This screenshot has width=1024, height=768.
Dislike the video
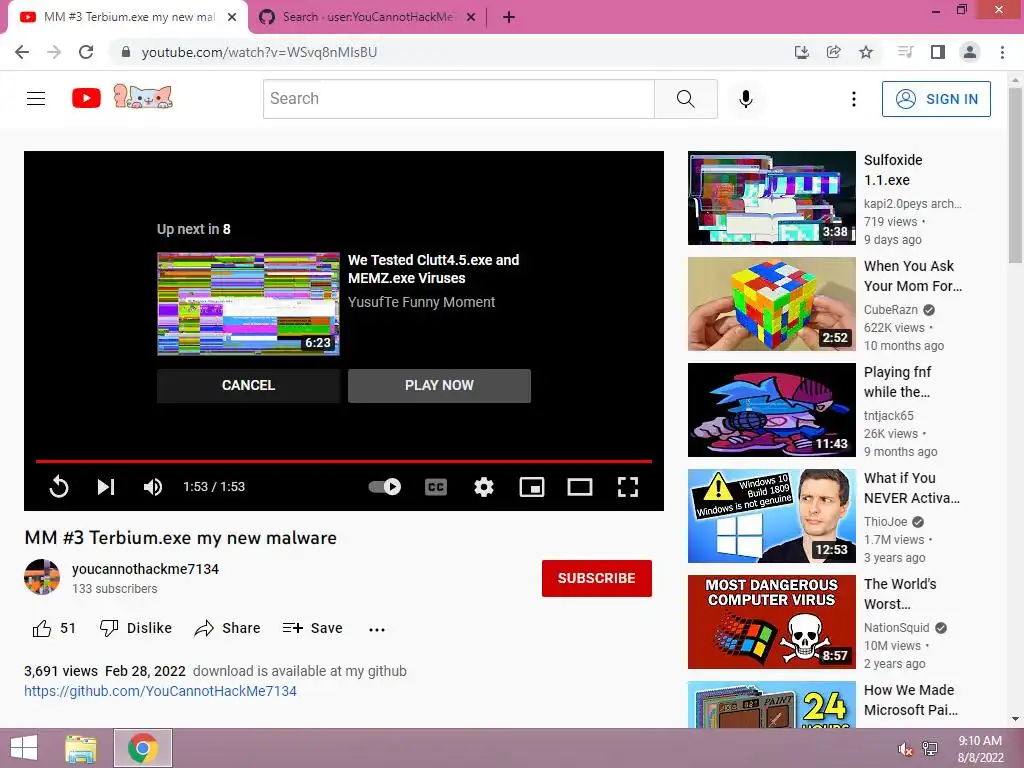pos(135,628)
